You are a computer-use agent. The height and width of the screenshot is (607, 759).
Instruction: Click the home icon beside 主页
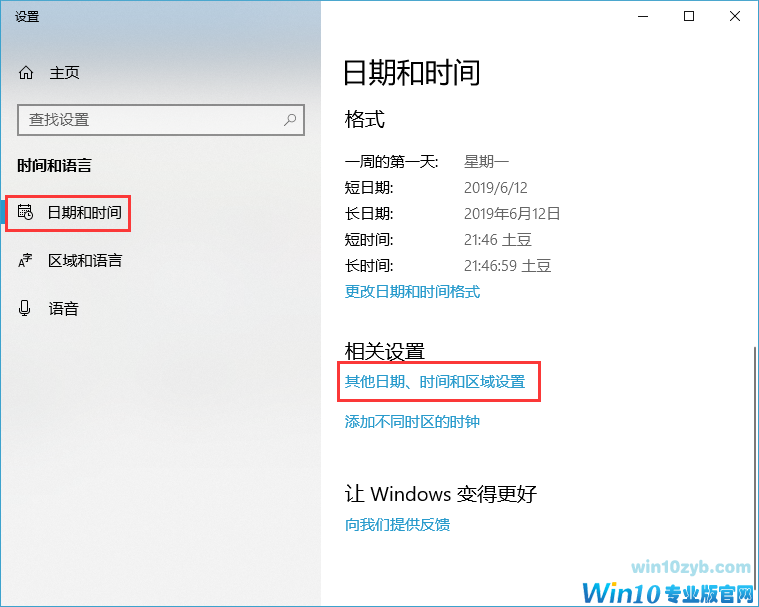(26, 73)
